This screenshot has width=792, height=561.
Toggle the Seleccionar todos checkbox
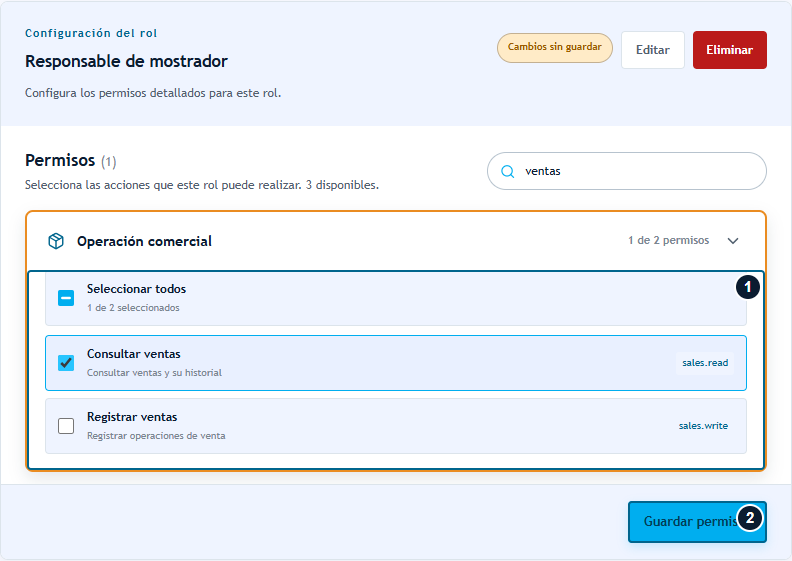(x=66, y=298)
